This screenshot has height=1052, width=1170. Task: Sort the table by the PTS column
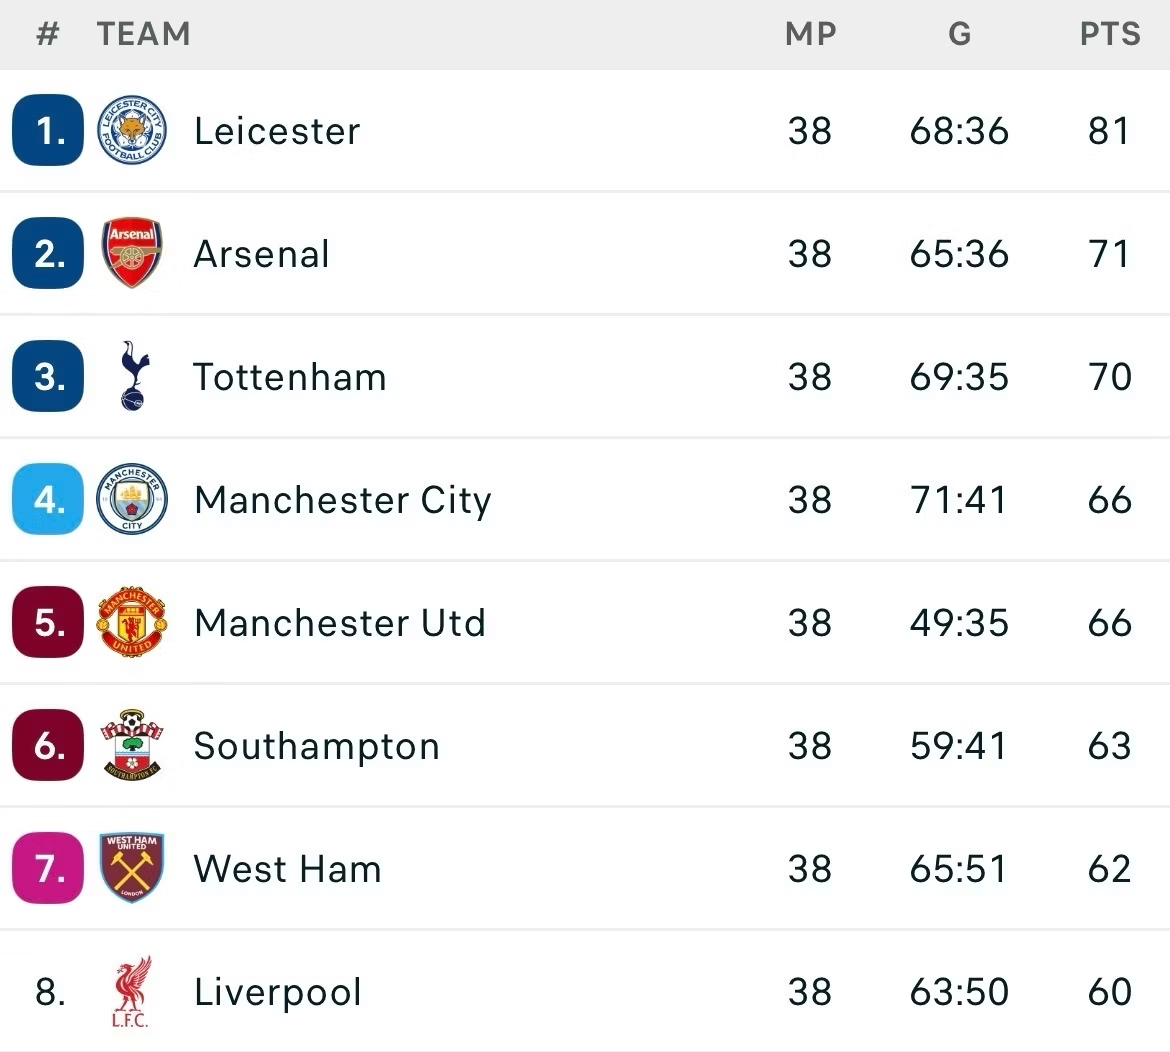(x=1110, y=34)
